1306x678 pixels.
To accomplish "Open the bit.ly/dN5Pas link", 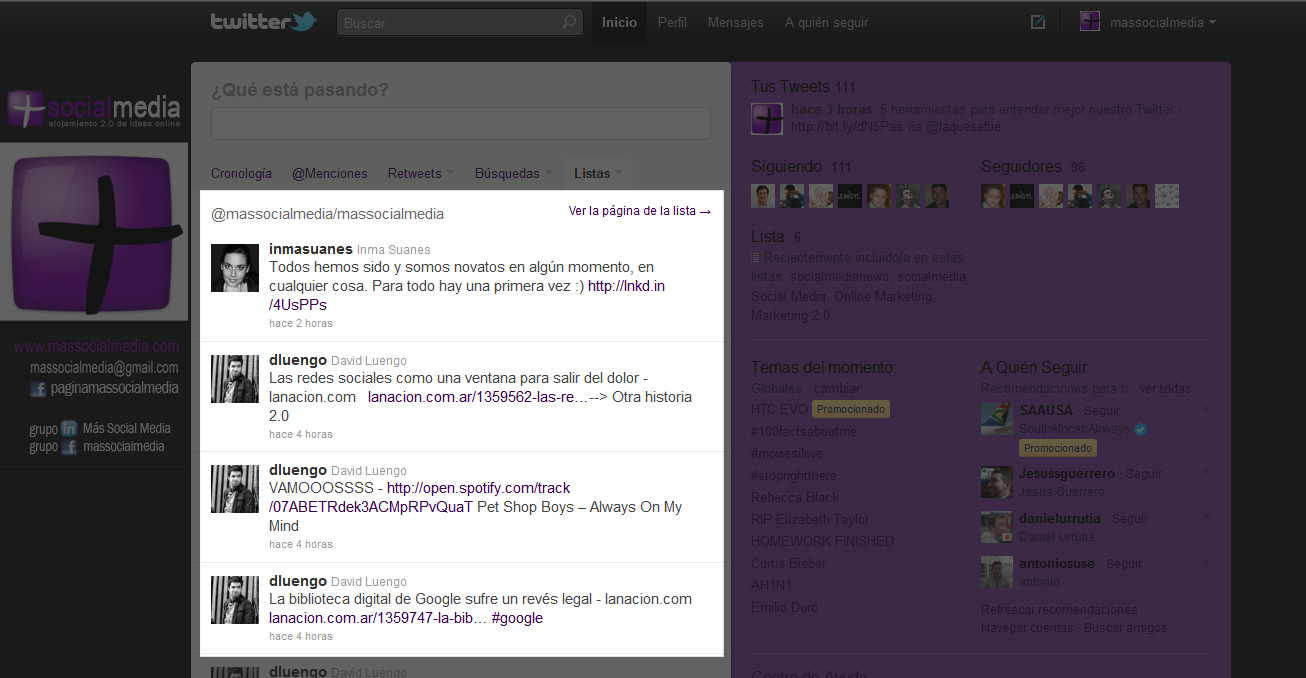I will 847,127.
